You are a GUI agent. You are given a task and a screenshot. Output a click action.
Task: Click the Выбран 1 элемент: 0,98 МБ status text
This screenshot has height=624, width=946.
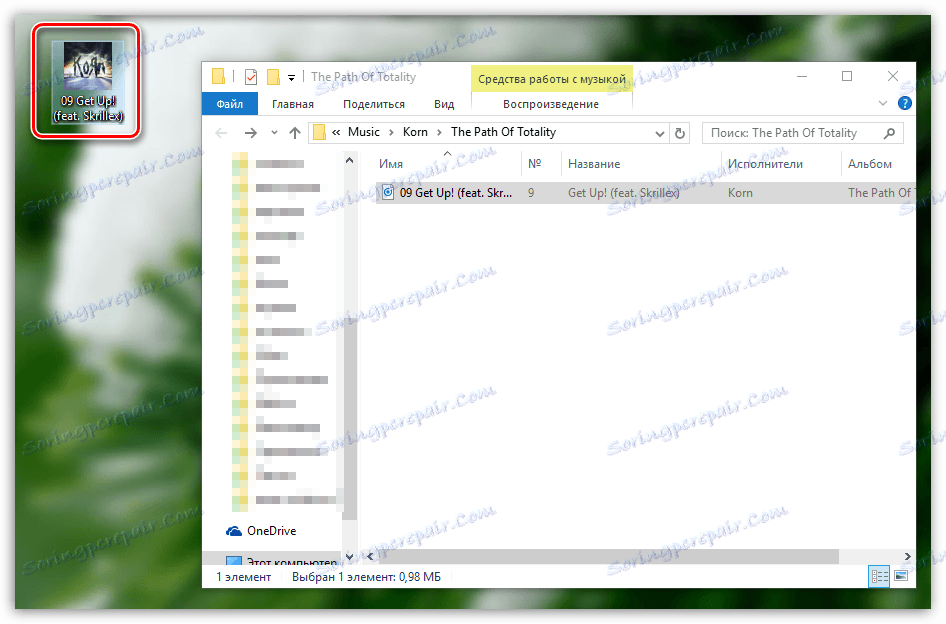(366, 577)
